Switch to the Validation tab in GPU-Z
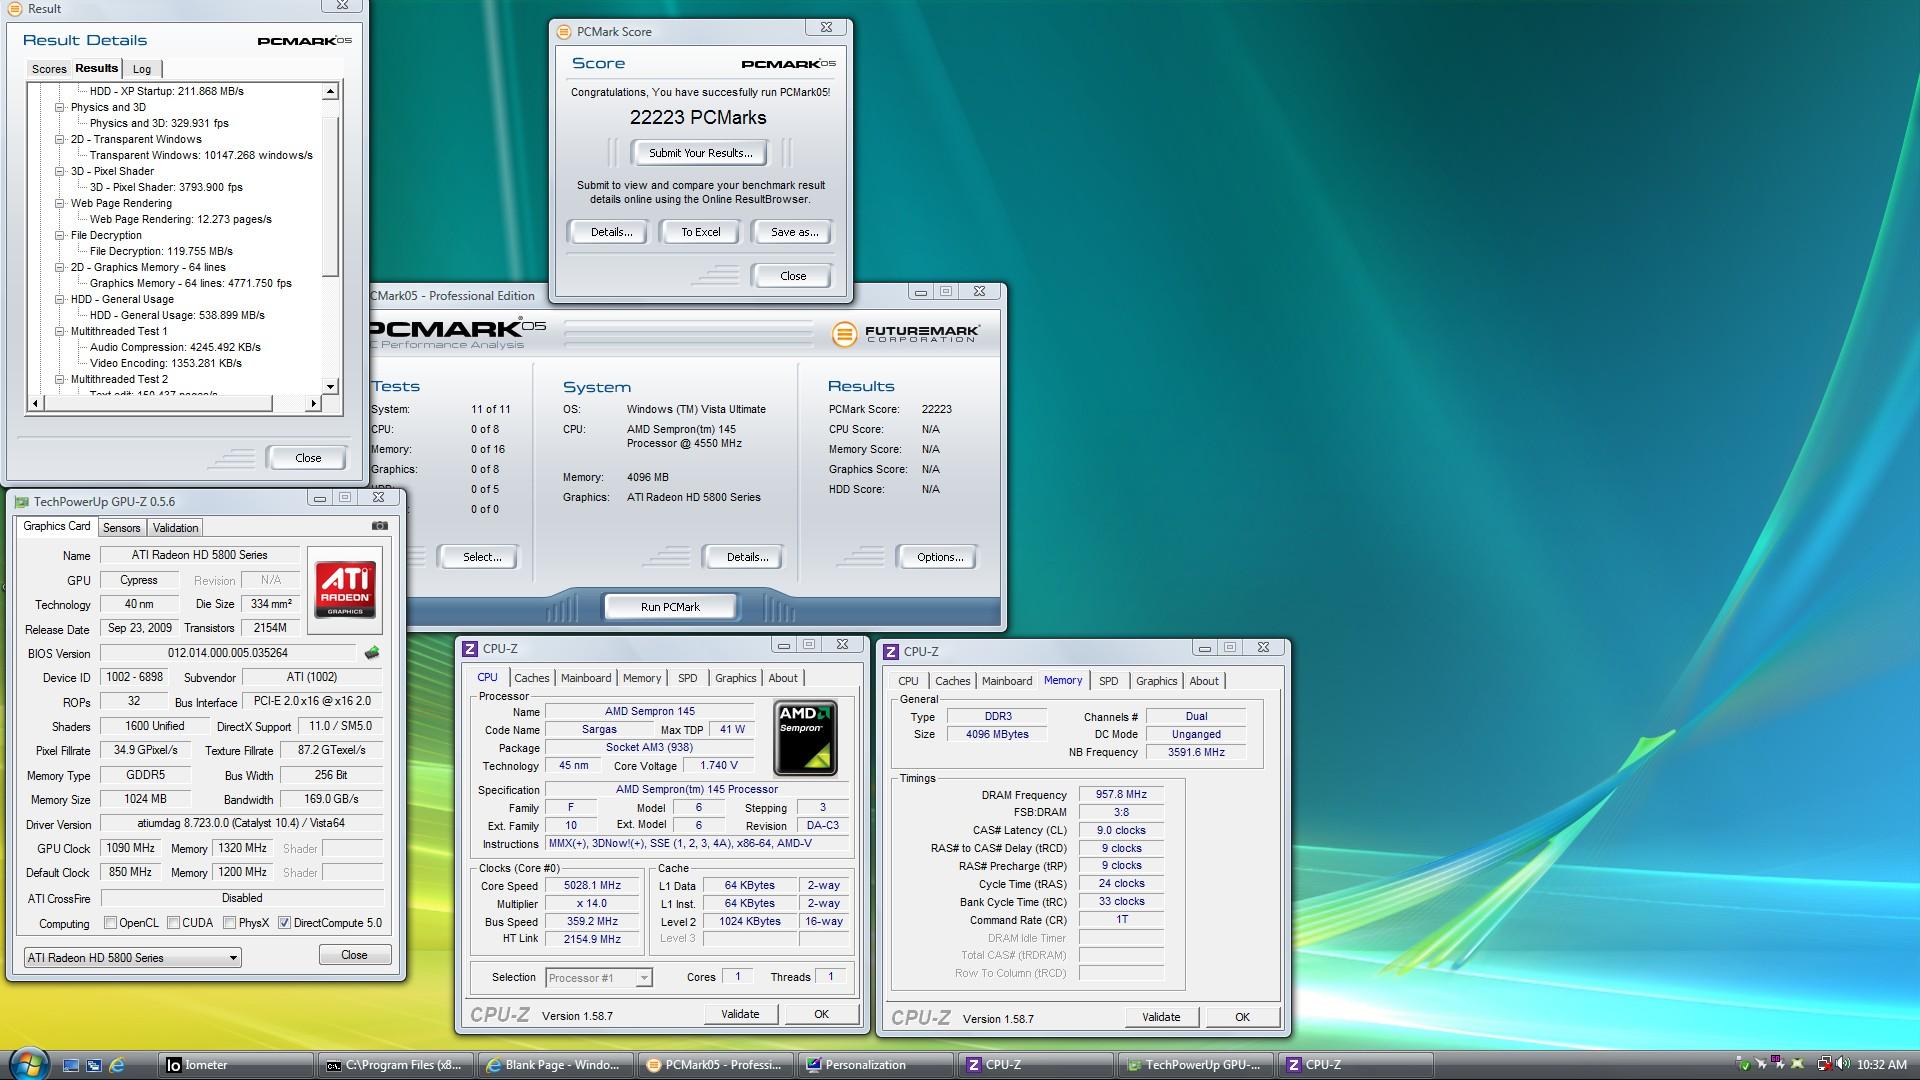The image size is (1920, 1080). point(176,528)
